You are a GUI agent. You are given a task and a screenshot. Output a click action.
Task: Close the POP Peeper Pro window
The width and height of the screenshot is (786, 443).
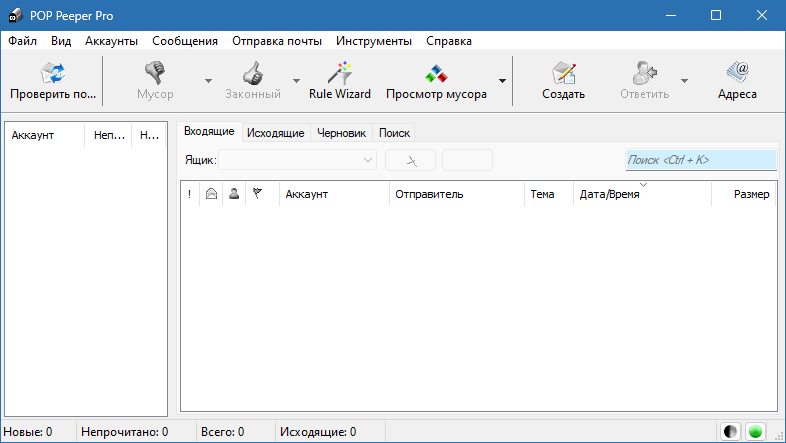pos(762,16)
